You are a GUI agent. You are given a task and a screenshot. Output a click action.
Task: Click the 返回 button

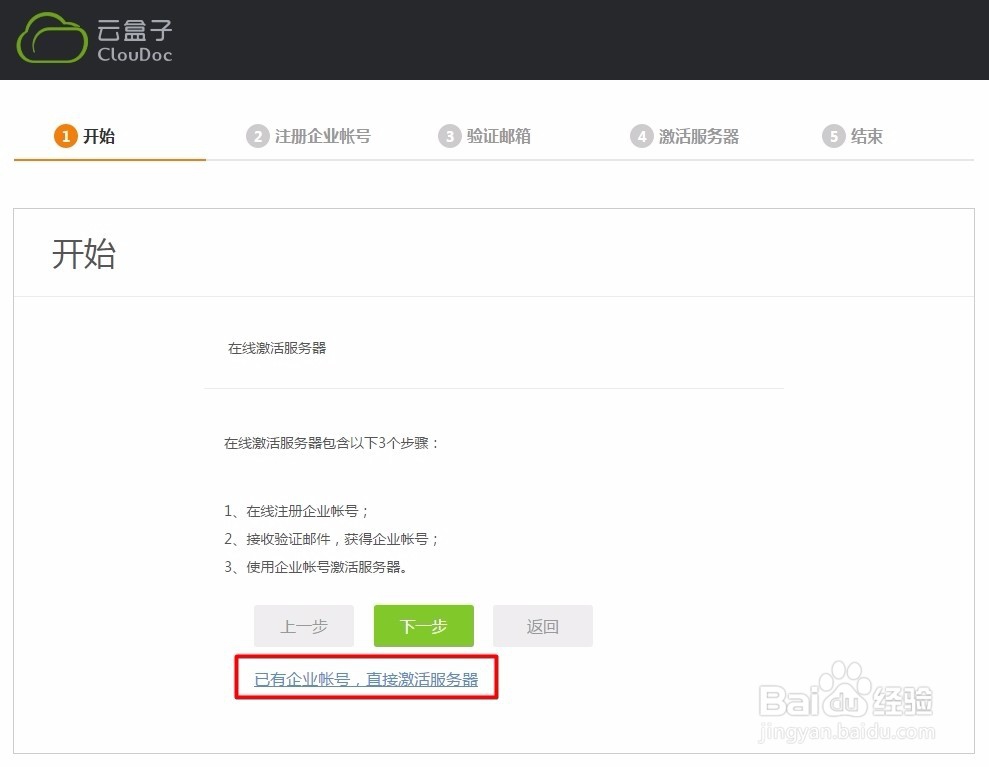click(x=543, y=626)
